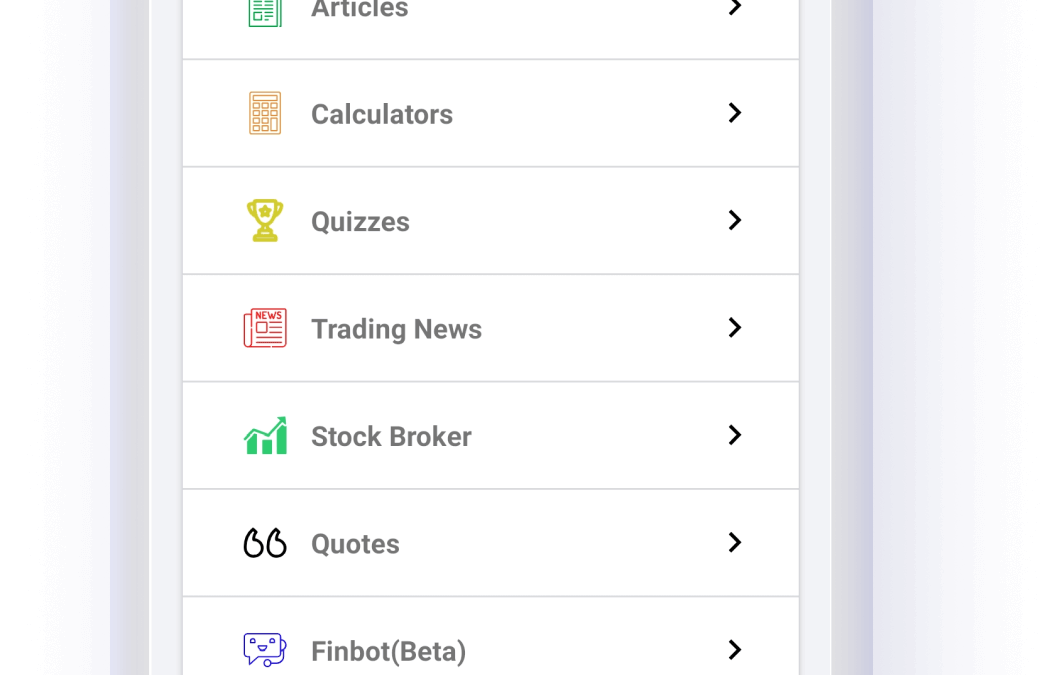The height and width of the screenshot is (675, 1063).
Task: Expand the Quizzes chevron arrow
Action: tap(735, 220)
